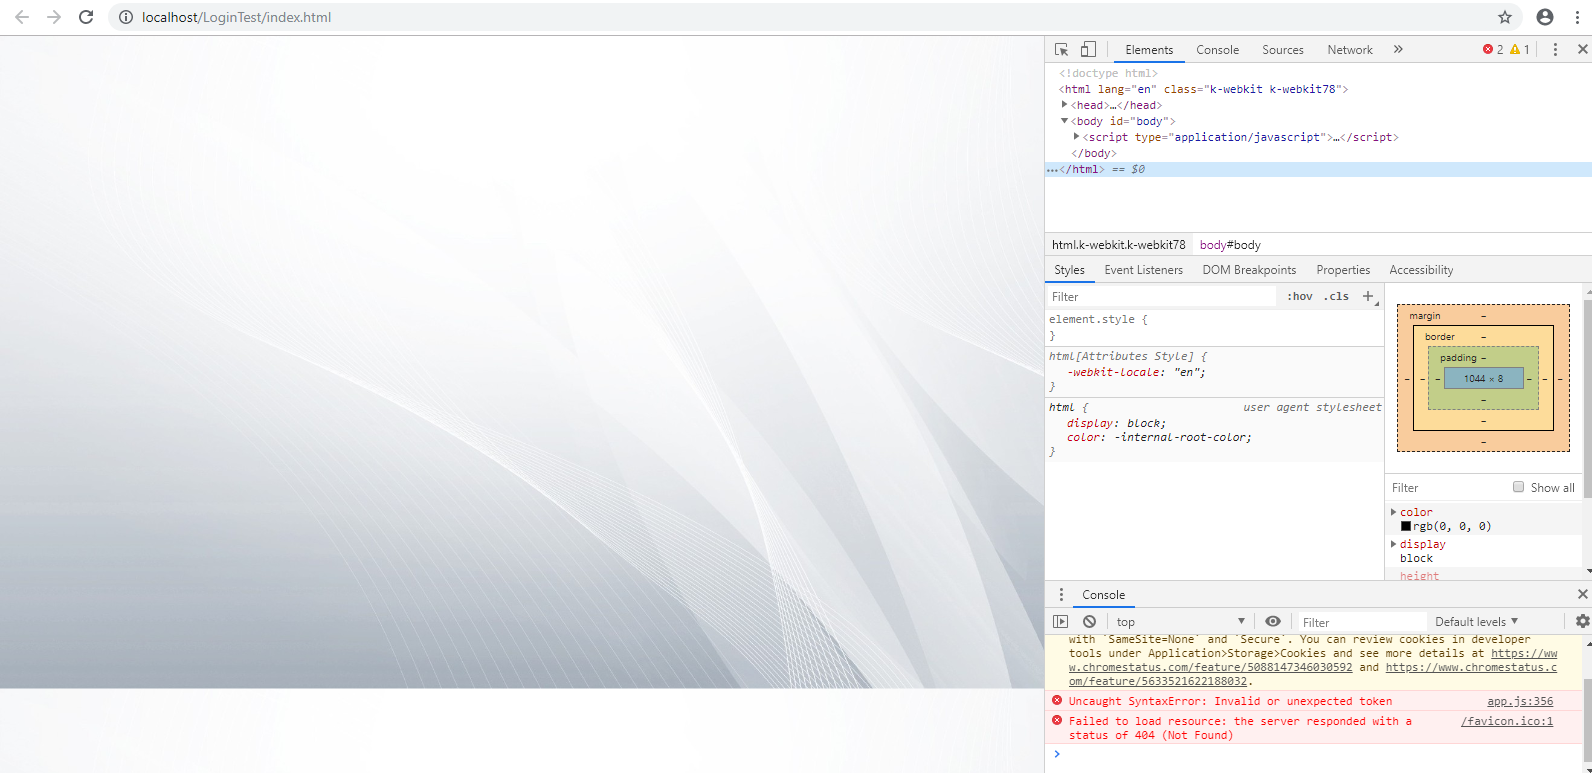Add a new style rule
Image resolution: width=1592 pixels, height=773 pixels.
1368,296
